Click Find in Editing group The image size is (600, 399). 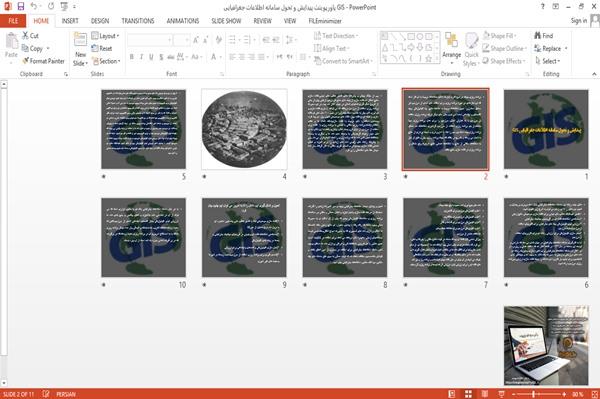544,36
